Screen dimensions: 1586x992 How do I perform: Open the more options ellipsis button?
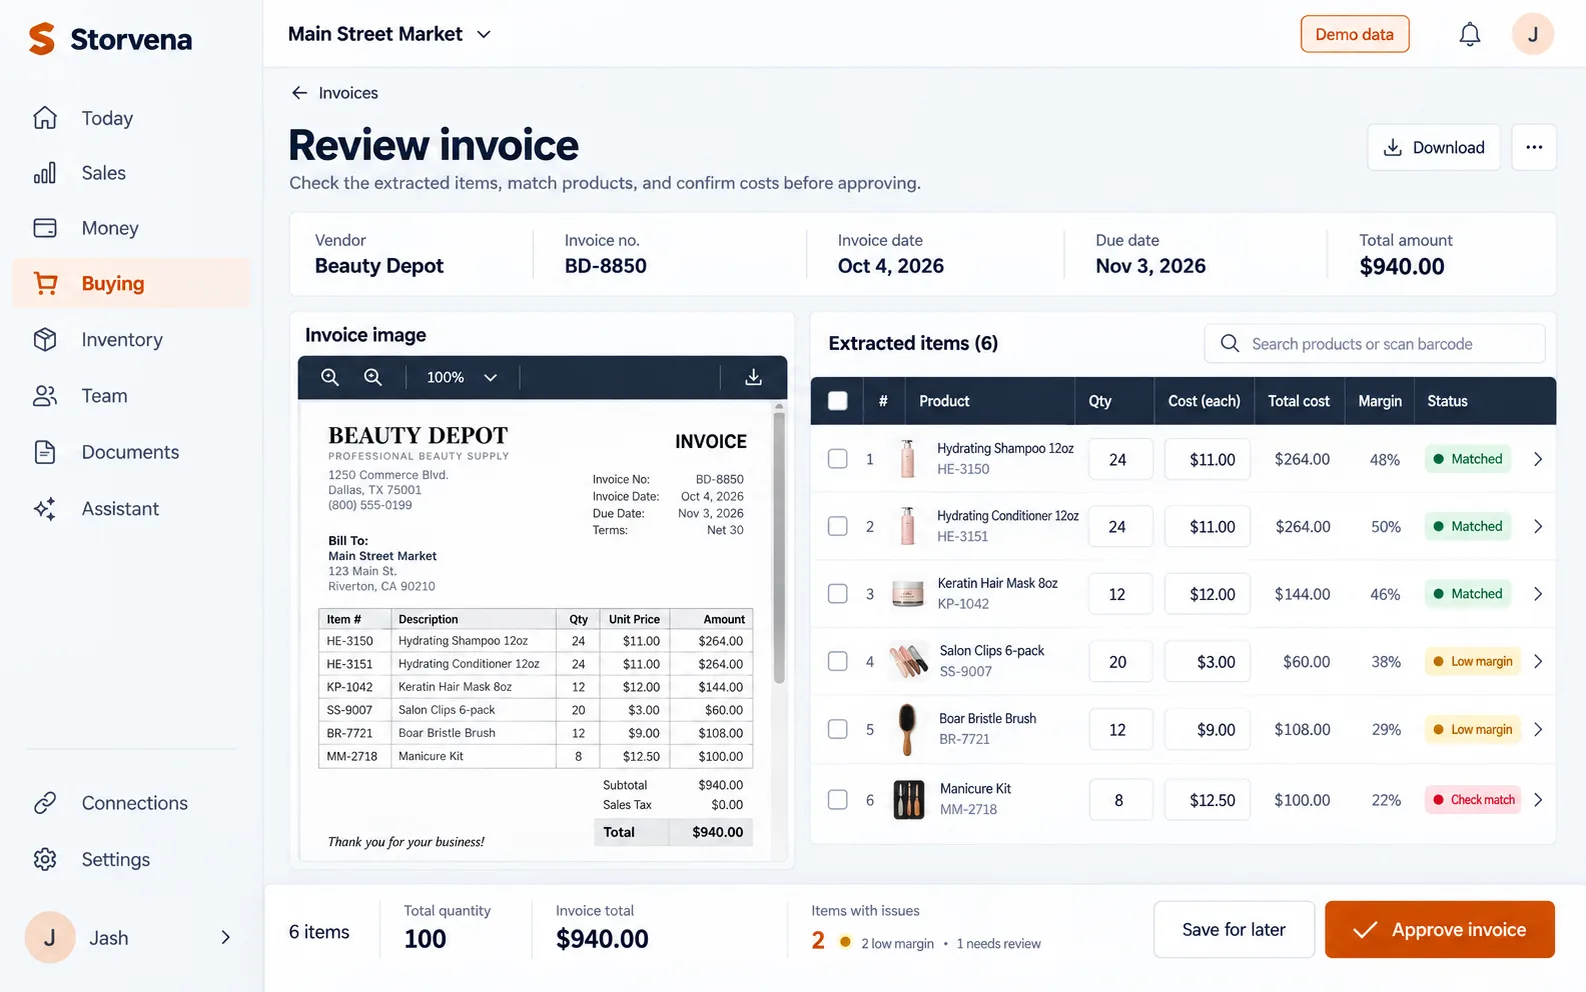[1533, 147]
